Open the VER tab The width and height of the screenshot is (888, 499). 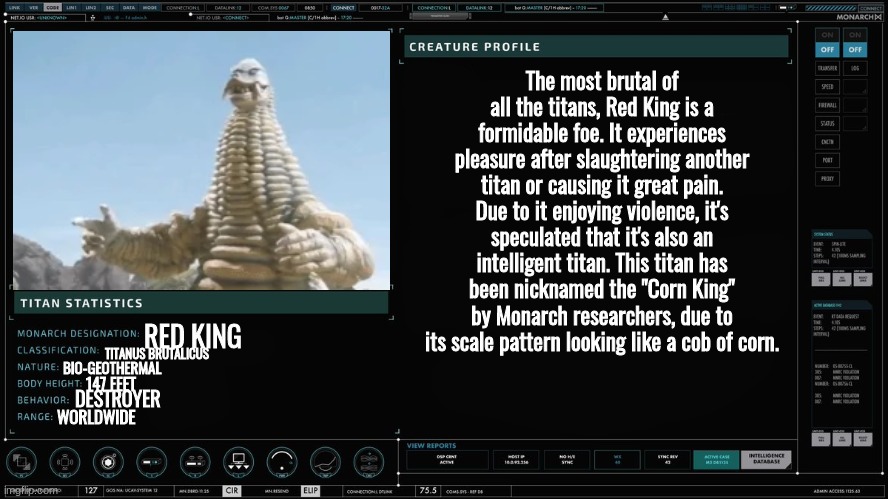(33, 8)
